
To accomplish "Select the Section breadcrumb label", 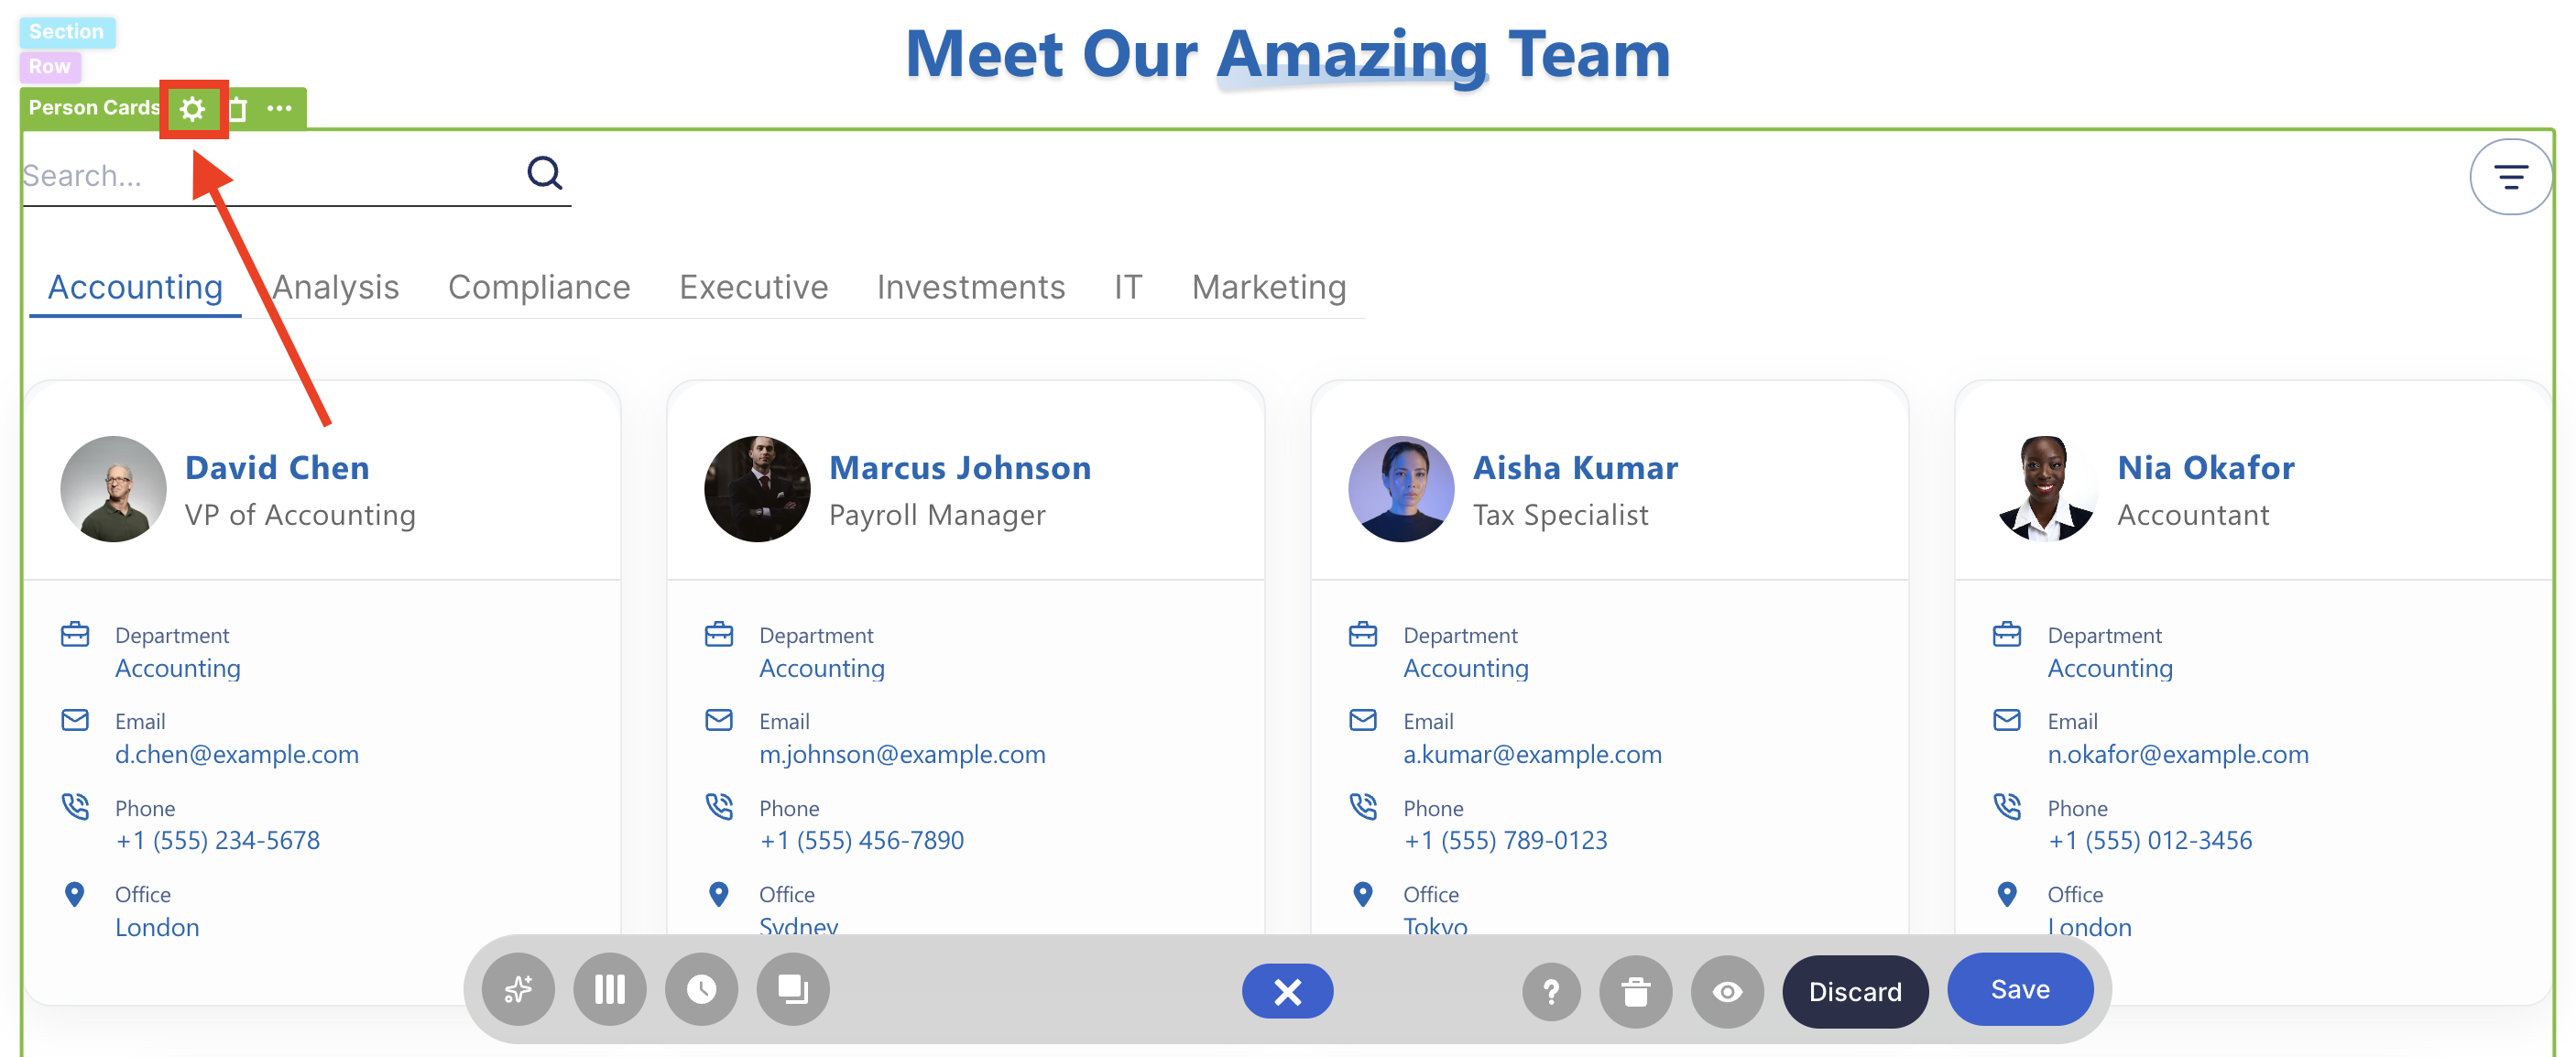I will (x=66, y=31).
